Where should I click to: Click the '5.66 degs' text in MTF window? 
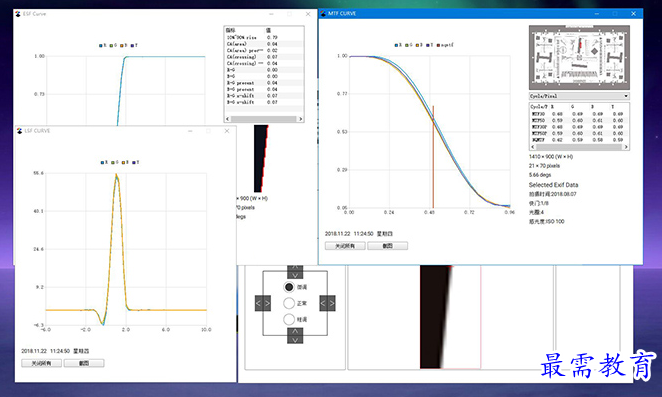540,175
